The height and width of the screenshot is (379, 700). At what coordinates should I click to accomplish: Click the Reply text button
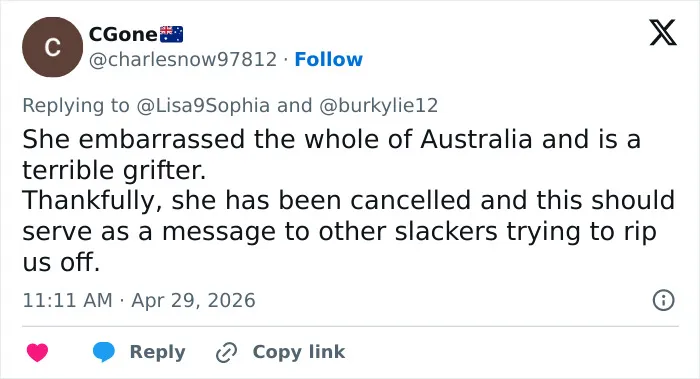158,352
